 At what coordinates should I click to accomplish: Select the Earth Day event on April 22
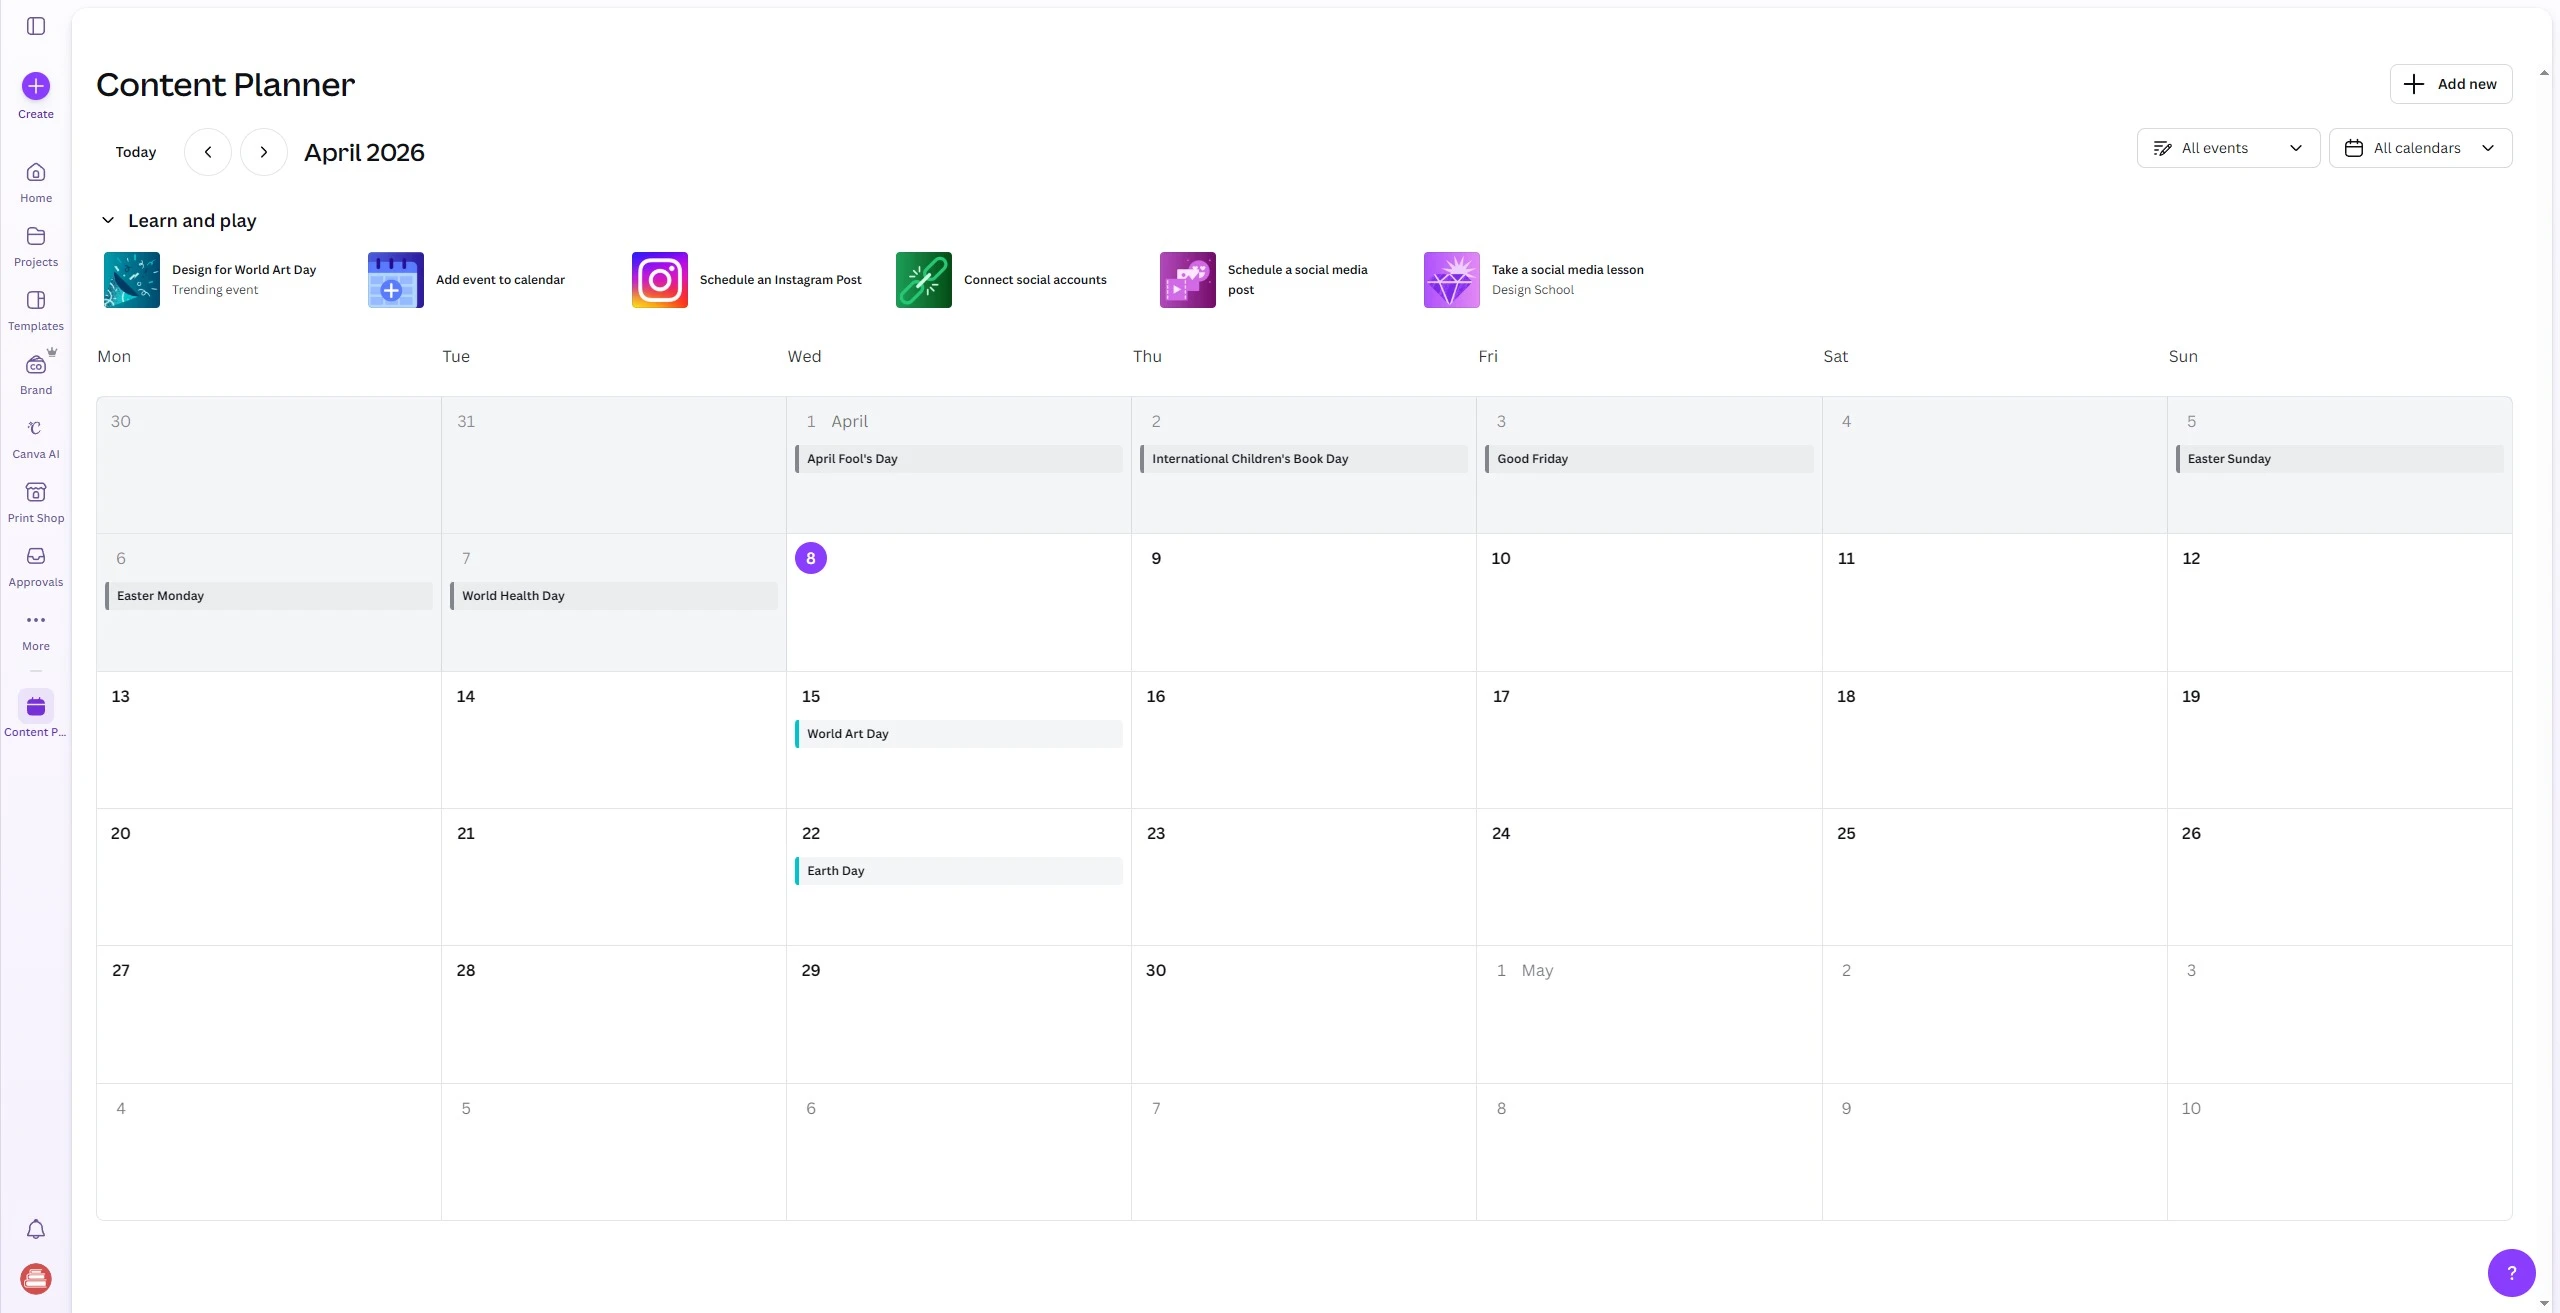tap(957, 870)
